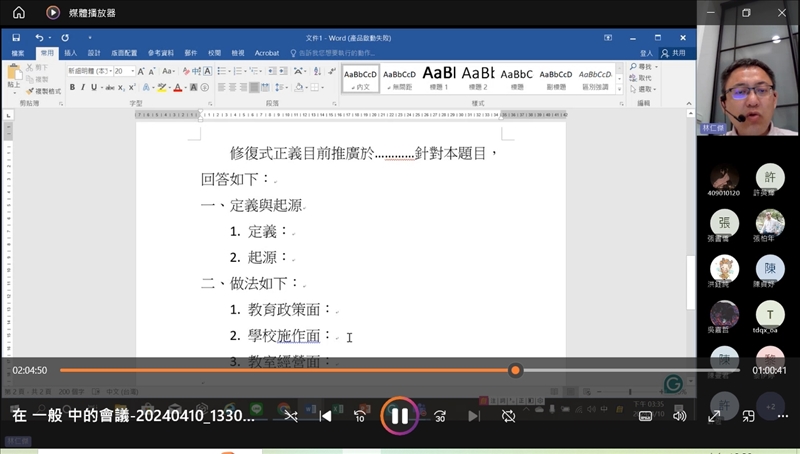Screen dimensions: 800x454
Task: Toggle closed captions
Action: click(646, 416)
